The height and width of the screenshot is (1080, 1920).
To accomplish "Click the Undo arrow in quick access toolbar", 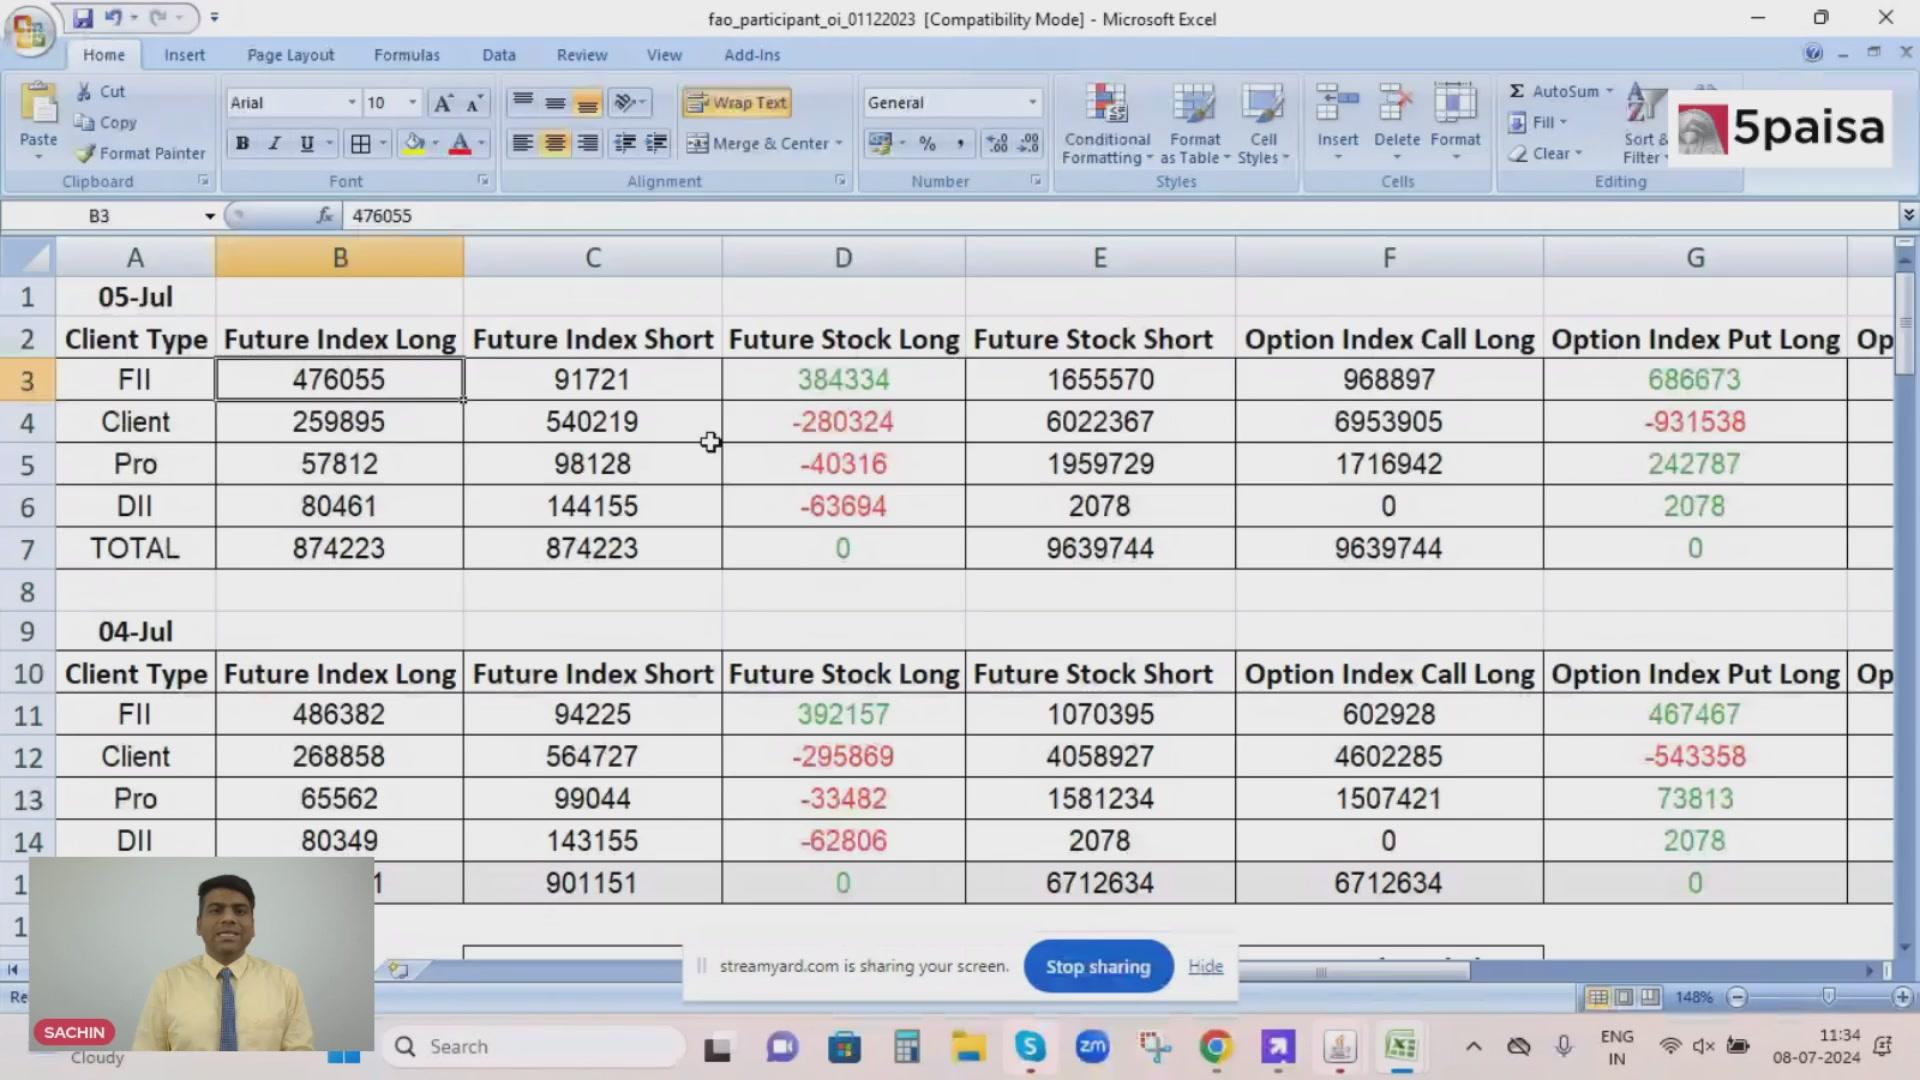I will (x=113, y=18).
